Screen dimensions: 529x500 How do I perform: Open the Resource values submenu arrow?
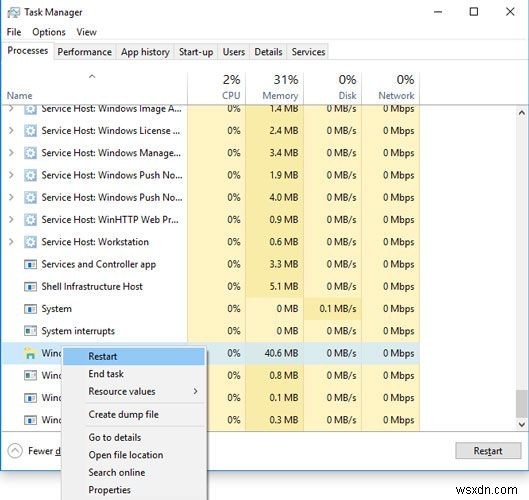click(x=196, y=391)
